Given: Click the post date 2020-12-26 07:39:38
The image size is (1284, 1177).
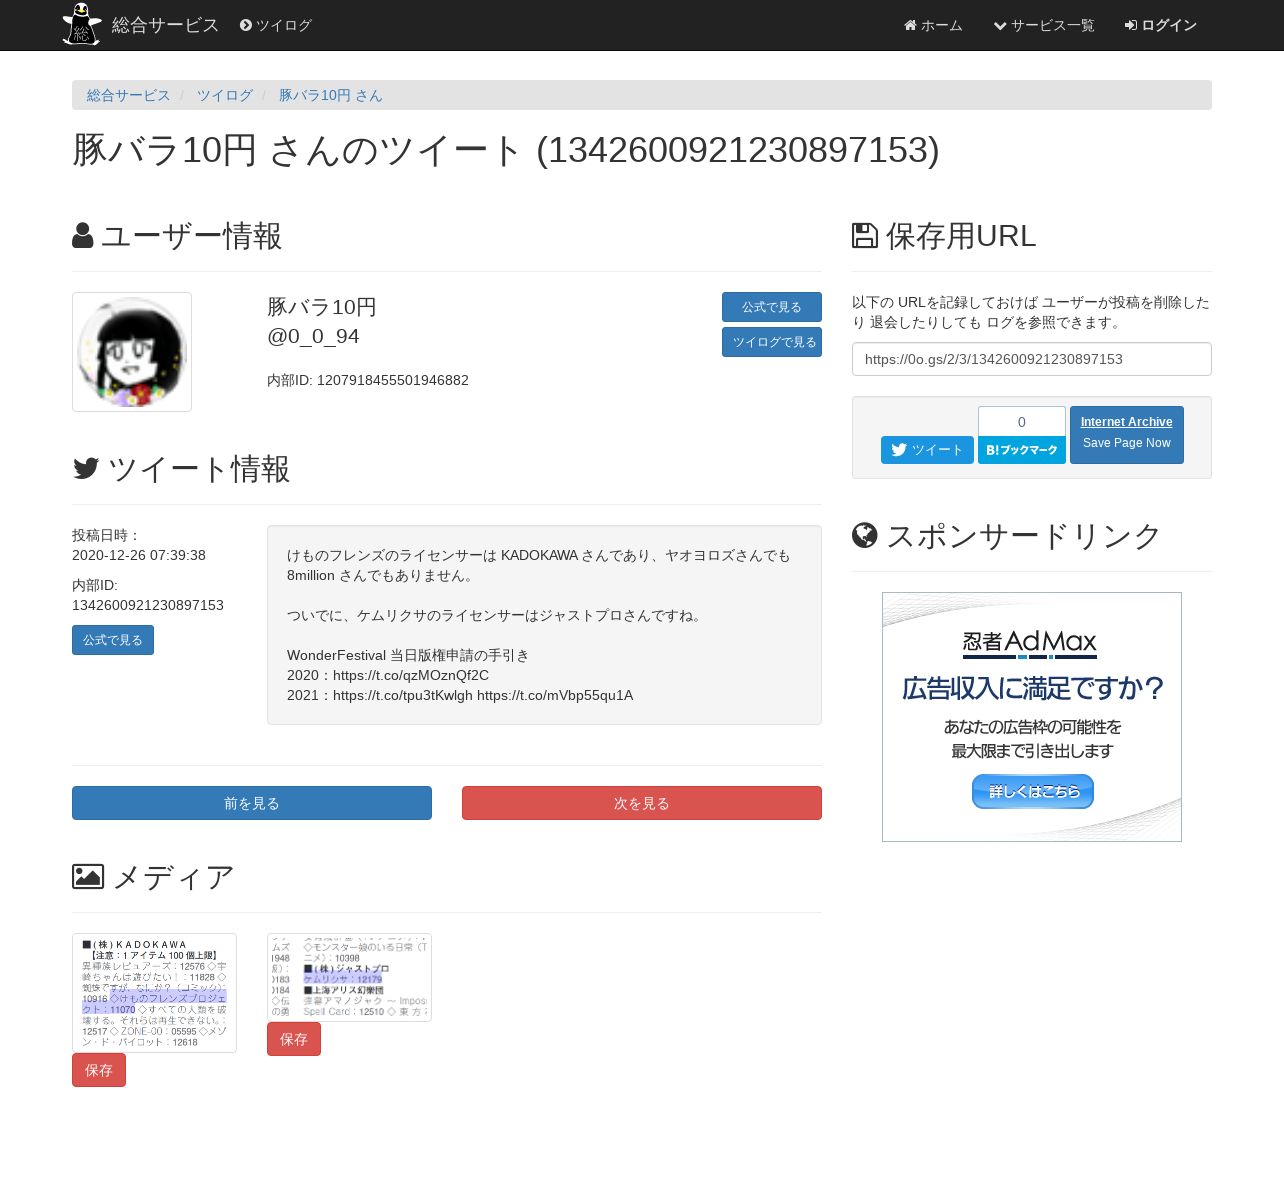Looking at the screenshot, I should coord(139,555).
